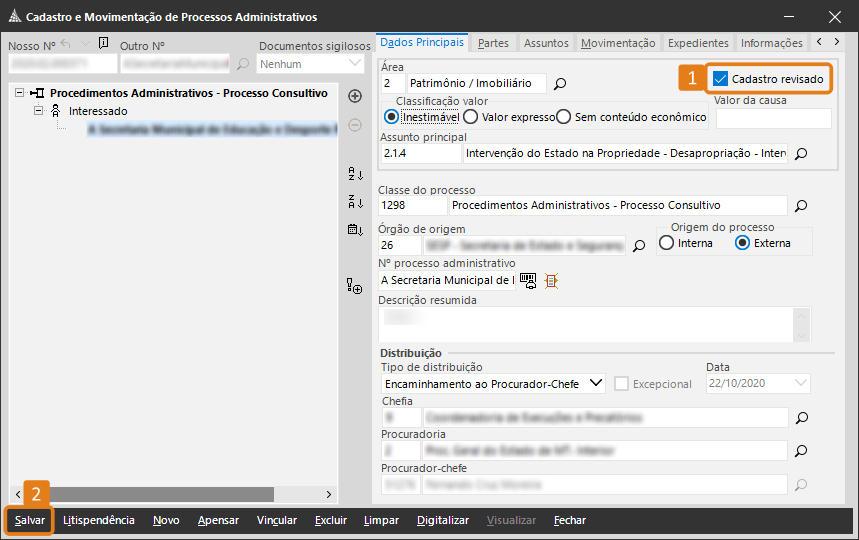Choose Interna as origem do processo
Screen dimensions: 859x540
click(x=667, y=243)
